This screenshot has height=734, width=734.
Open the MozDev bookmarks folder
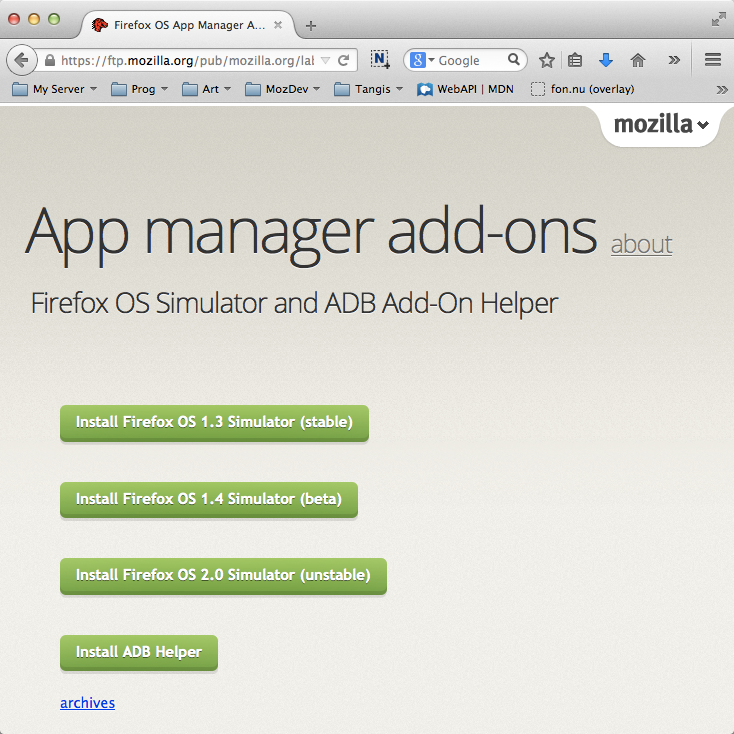(282, 89)
